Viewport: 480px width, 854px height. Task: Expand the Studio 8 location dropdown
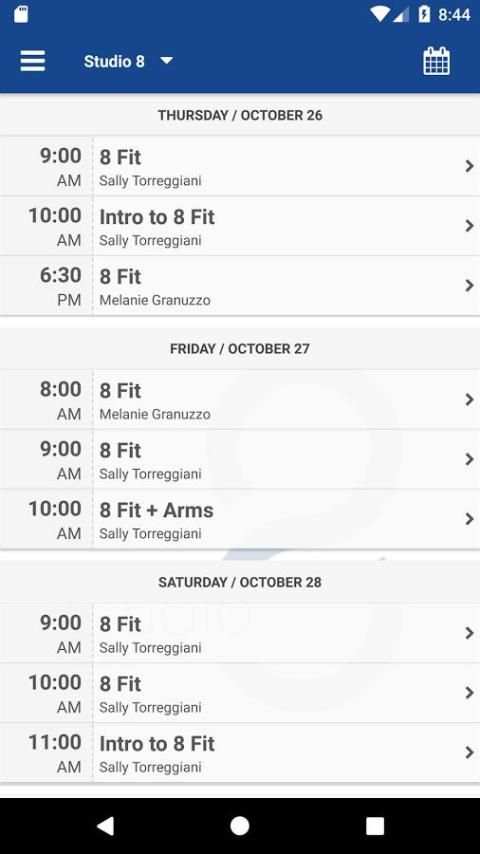[129, 61]
